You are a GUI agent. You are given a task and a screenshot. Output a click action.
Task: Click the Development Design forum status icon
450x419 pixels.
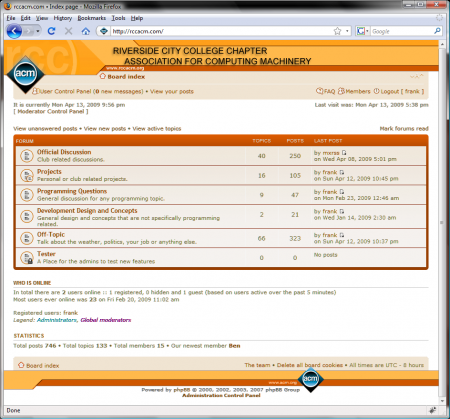click(x=27, y=217)
